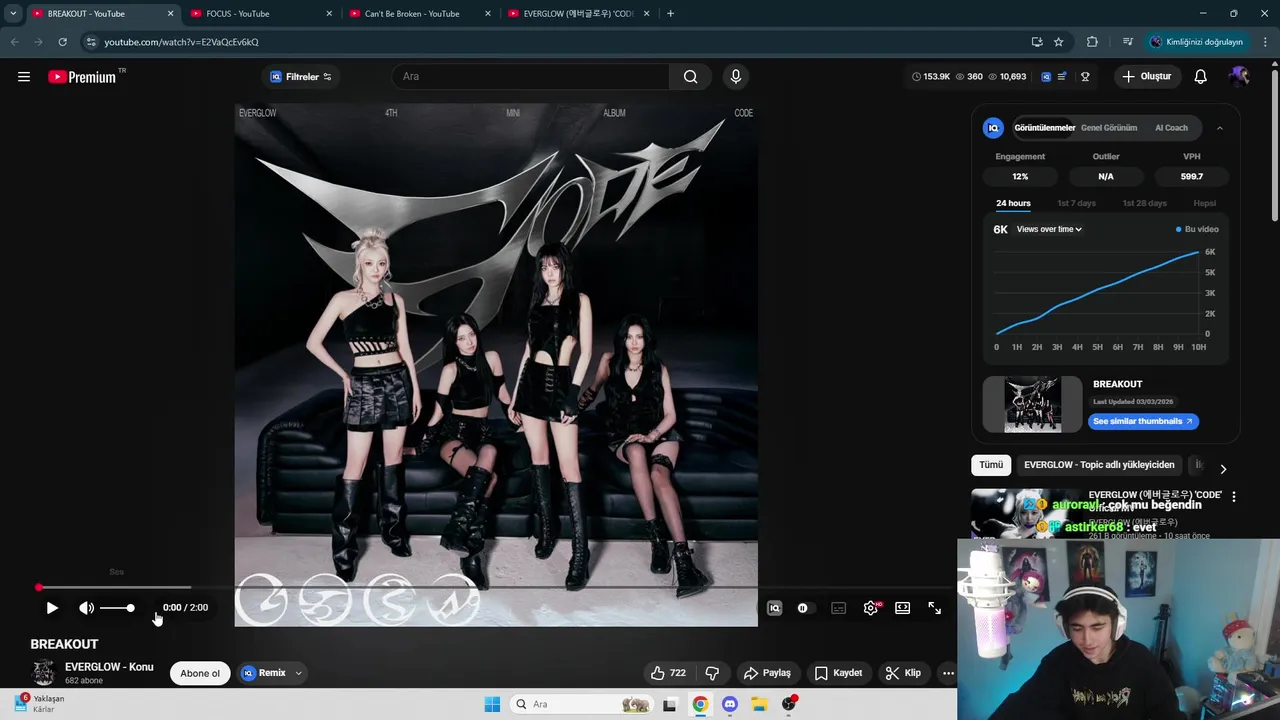Viewport: 1280px width, 720px height.
Task: Focus the Ara search input field
Action: click(x=531, y=77)
